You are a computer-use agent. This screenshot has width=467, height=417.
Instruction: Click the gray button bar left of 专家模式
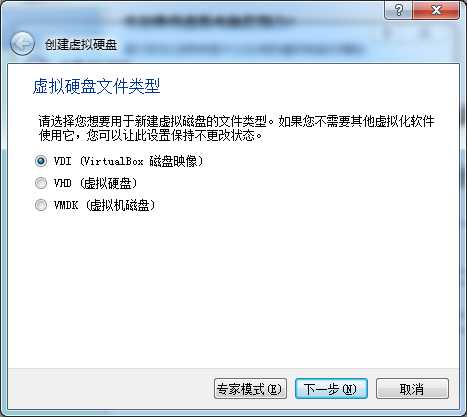[111, 389]
